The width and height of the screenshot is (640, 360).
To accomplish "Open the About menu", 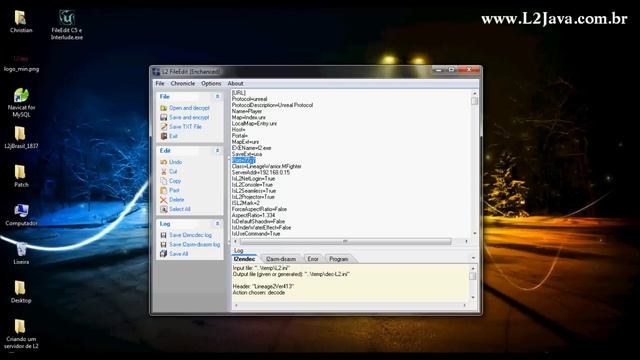I will [x=236, y=83].
